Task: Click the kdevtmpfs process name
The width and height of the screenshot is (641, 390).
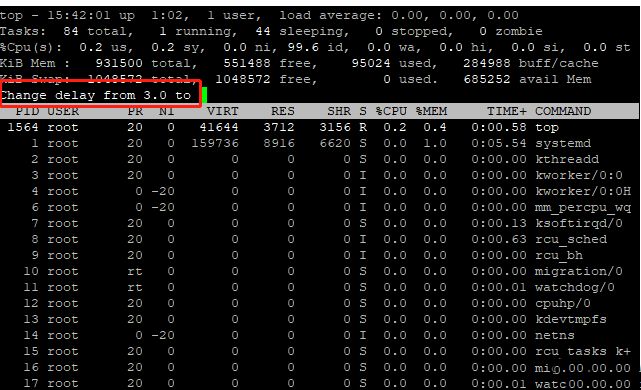Action: [571, 319]
